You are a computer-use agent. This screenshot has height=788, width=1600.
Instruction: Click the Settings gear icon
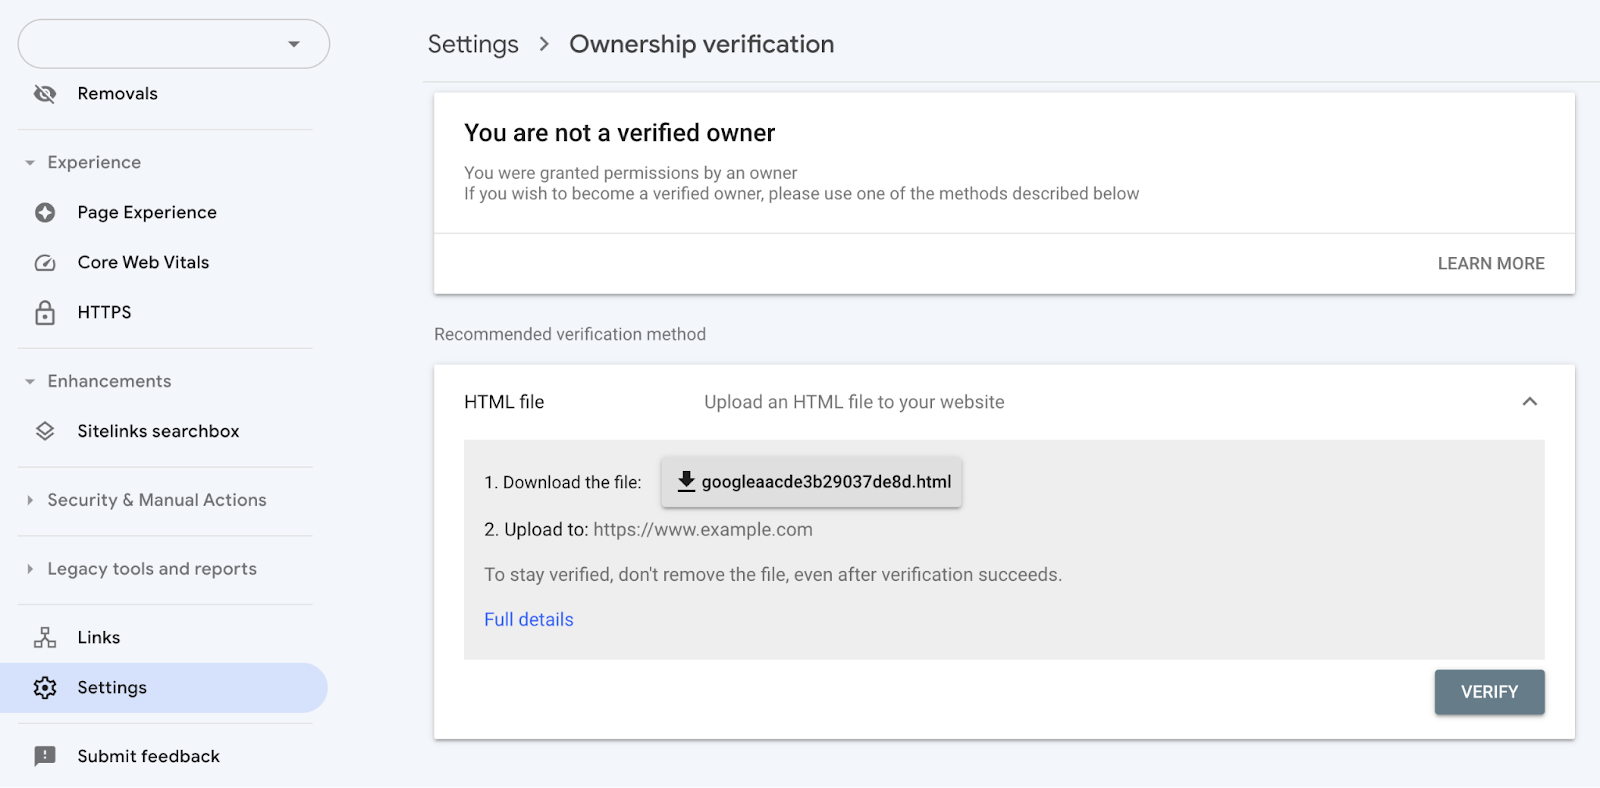pos(45,688)
